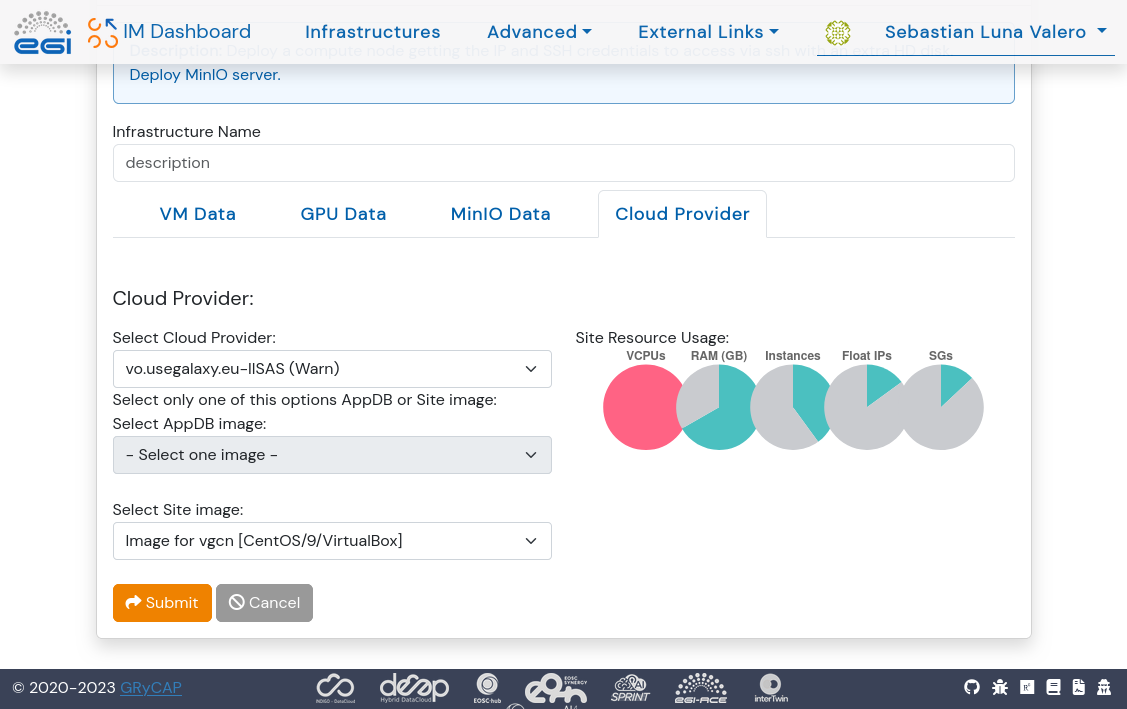Switch to the MinIO Data tab
1127x709 pixels.
(x=500, y=214)
